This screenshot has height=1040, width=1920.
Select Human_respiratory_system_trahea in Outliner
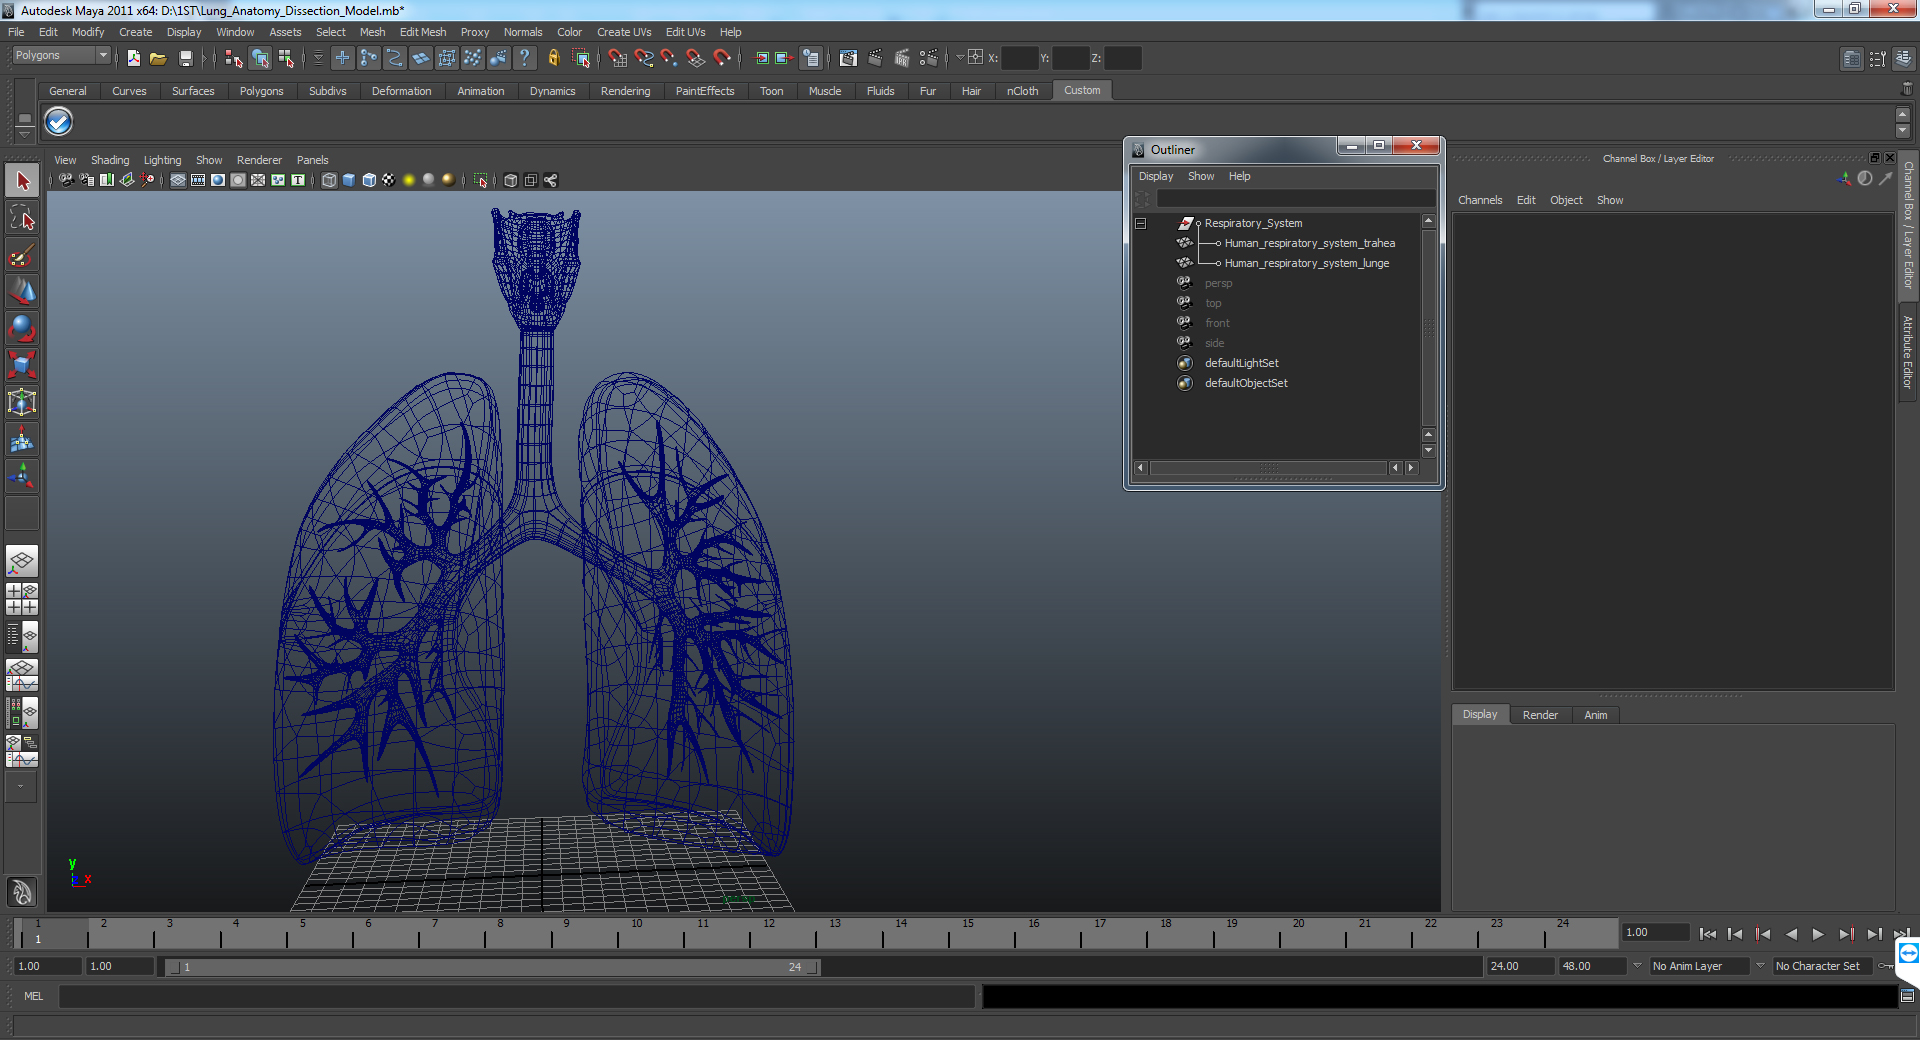coord(1309,243)
